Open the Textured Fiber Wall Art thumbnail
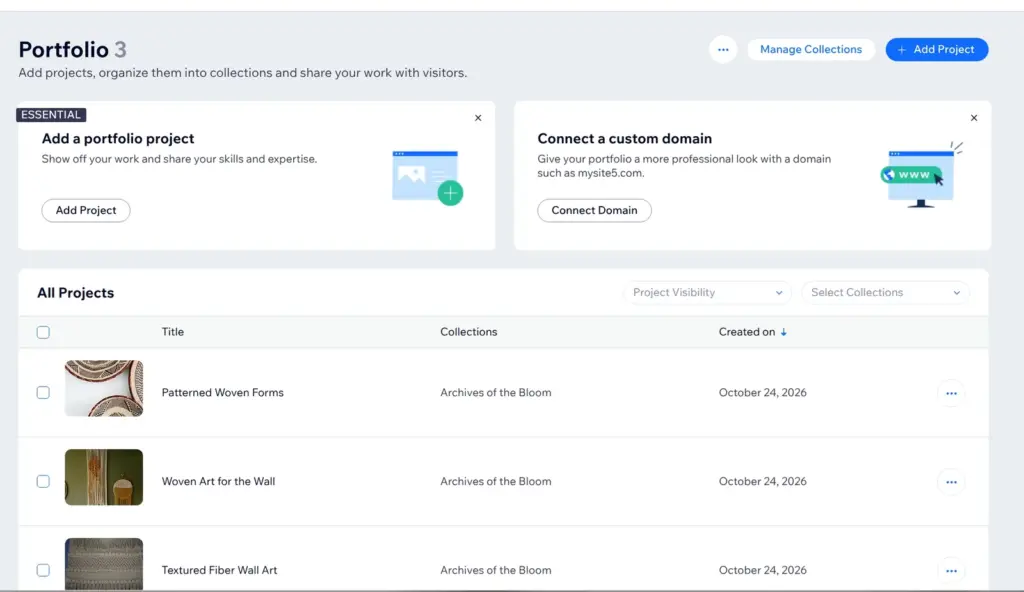This screenshot has width=1024, height=592. click(x=104, y=564)
